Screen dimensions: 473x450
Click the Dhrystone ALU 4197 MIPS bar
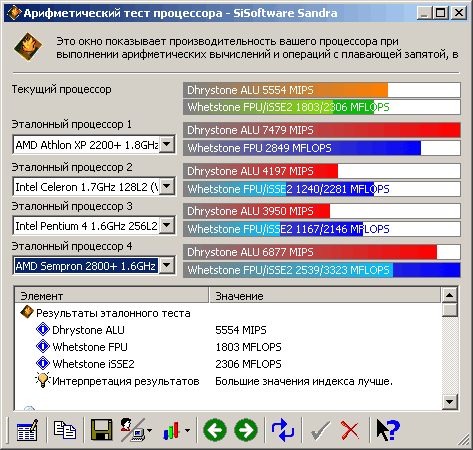tap(322, 171)
